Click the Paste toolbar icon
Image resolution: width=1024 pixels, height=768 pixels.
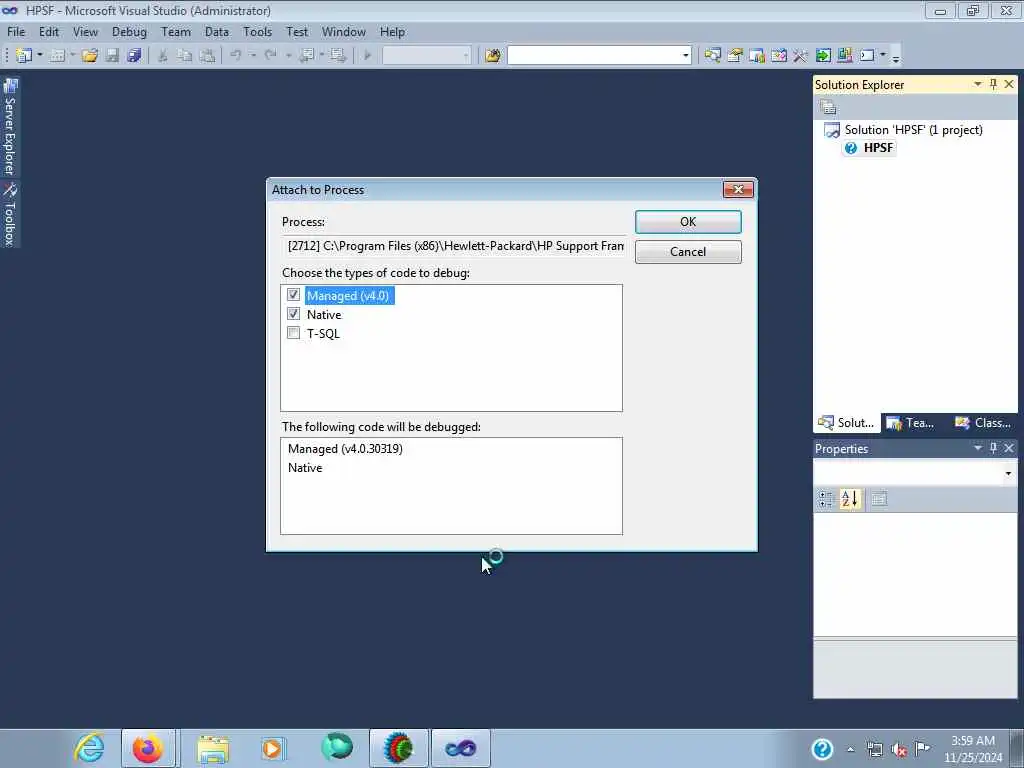point(207,56)
